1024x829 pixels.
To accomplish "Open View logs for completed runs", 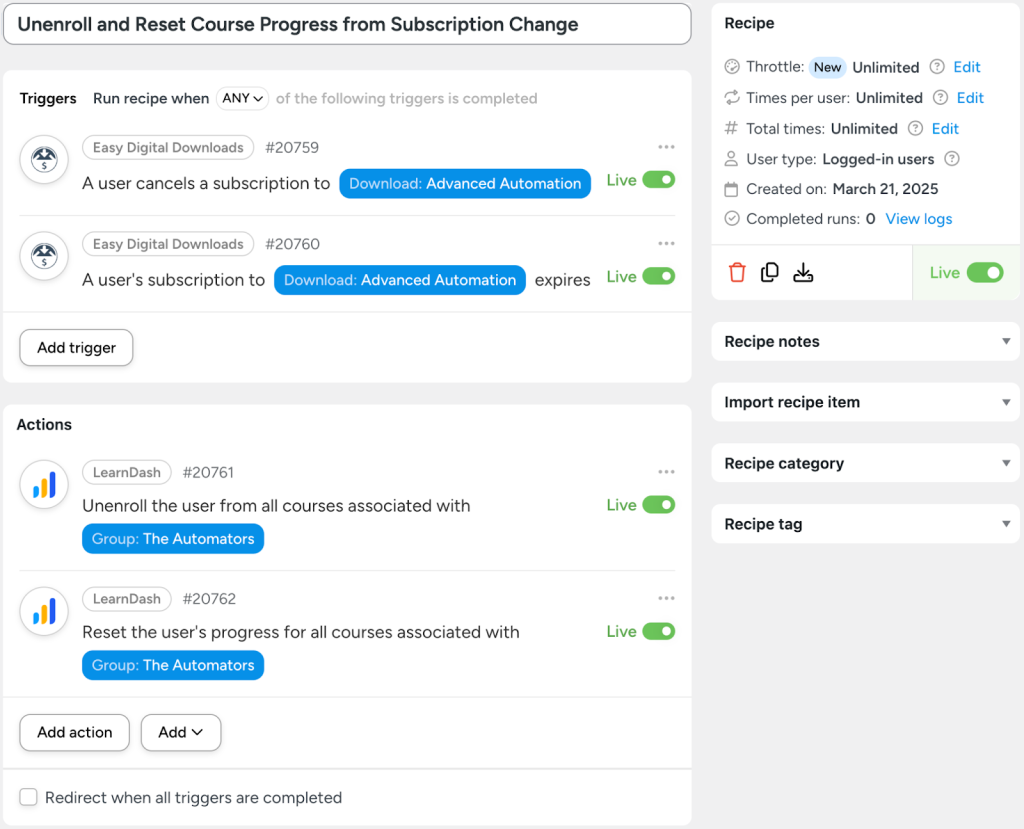I will pyautogui.click(x=918, y=219).
